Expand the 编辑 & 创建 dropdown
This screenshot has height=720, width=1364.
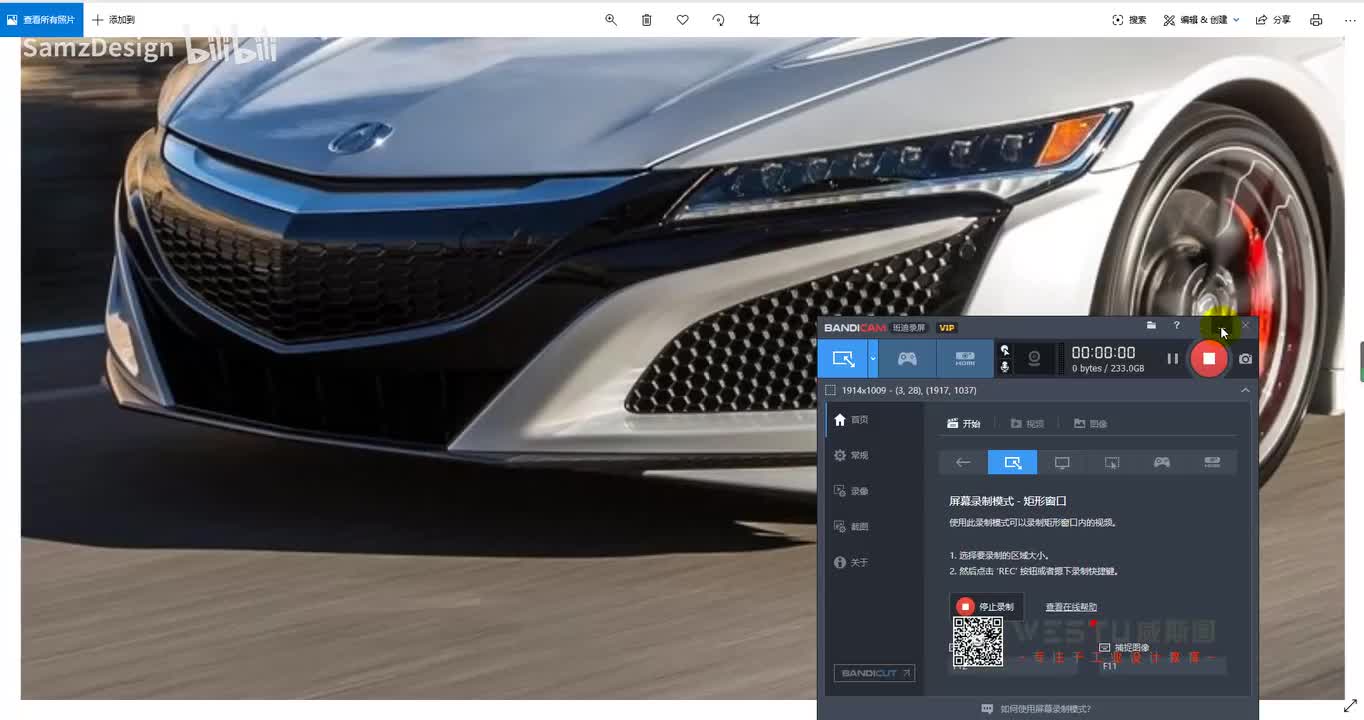pyautogui.click(x=1201, y=20)
